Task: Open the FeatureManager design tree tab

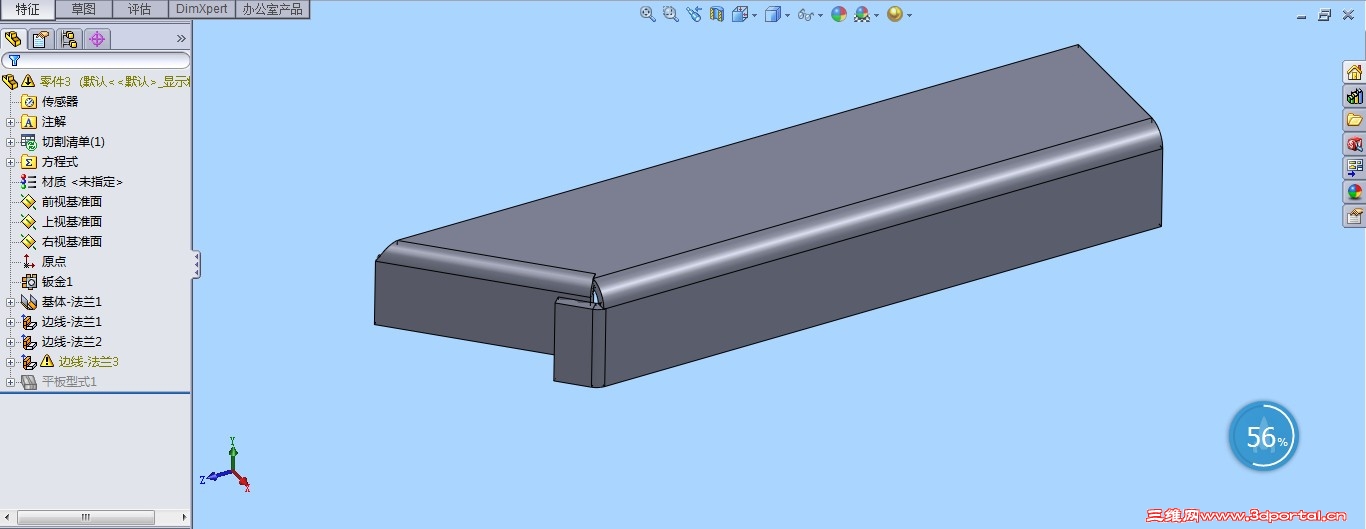Action: click(x=13, y=39)
